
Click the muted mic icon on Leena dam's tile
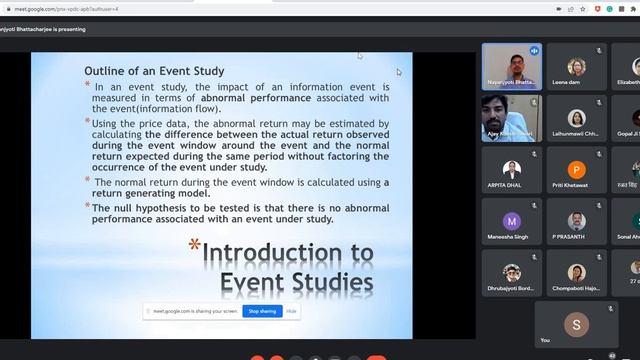[599, 51]
